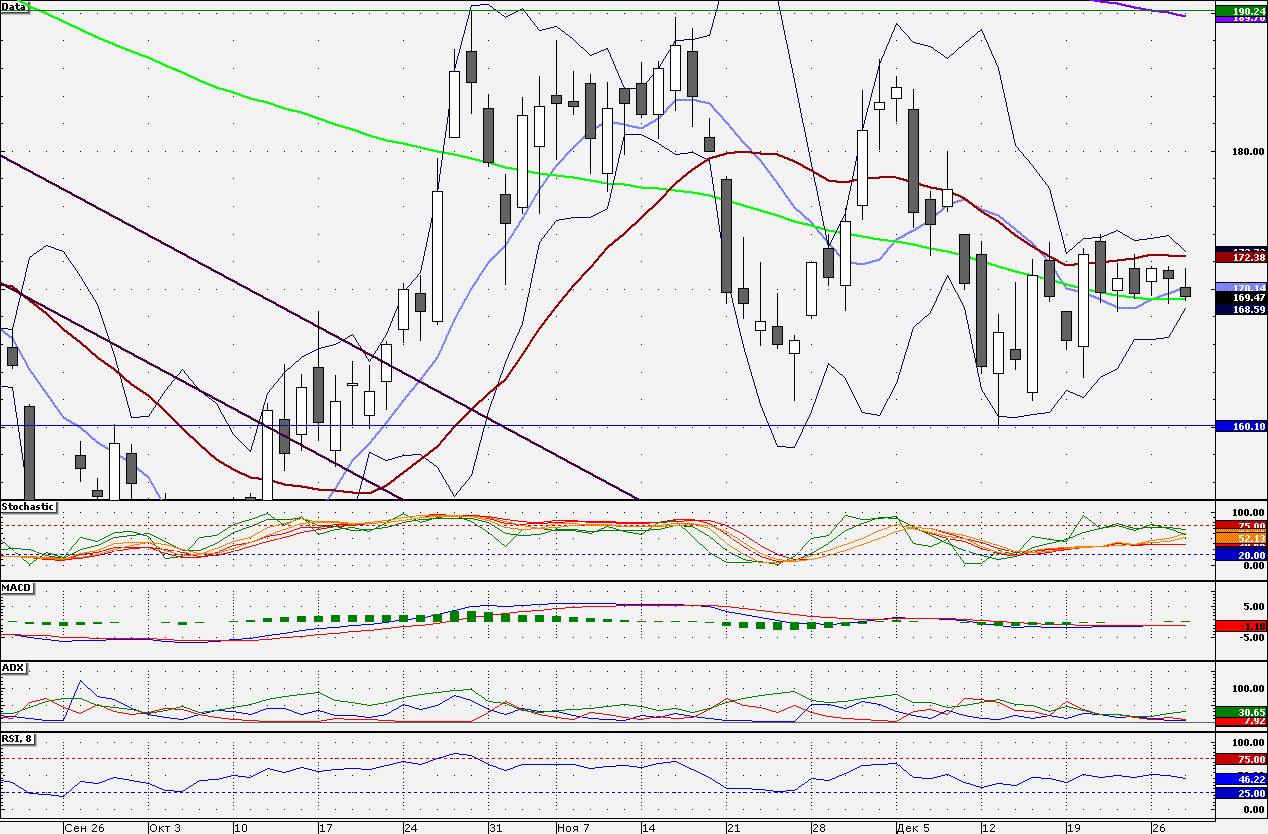Viewport: 1268px width, 834px height.
Task: Click the black 169.47 current price tag
Action: (1241, 297)
